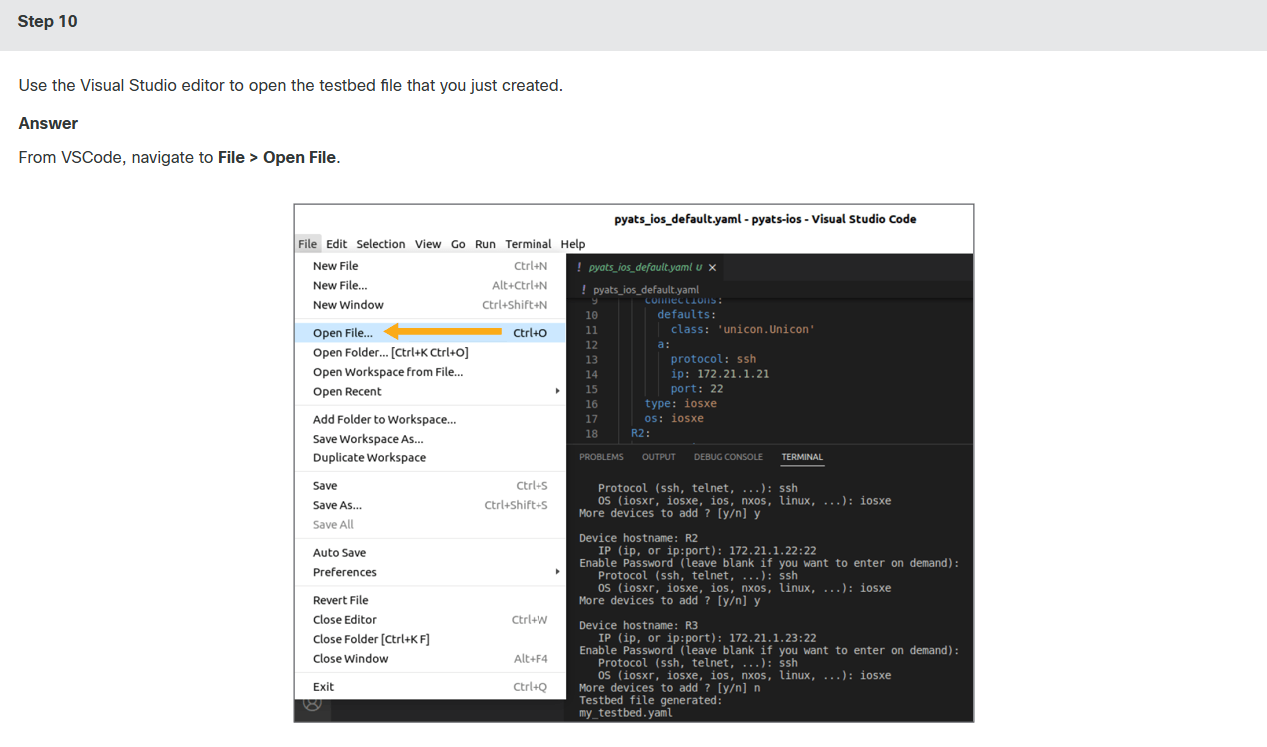Close the pyats_ios_default.yaml editor tab
The width and height of the screenshot is (1267, 747).
point(712,268)
